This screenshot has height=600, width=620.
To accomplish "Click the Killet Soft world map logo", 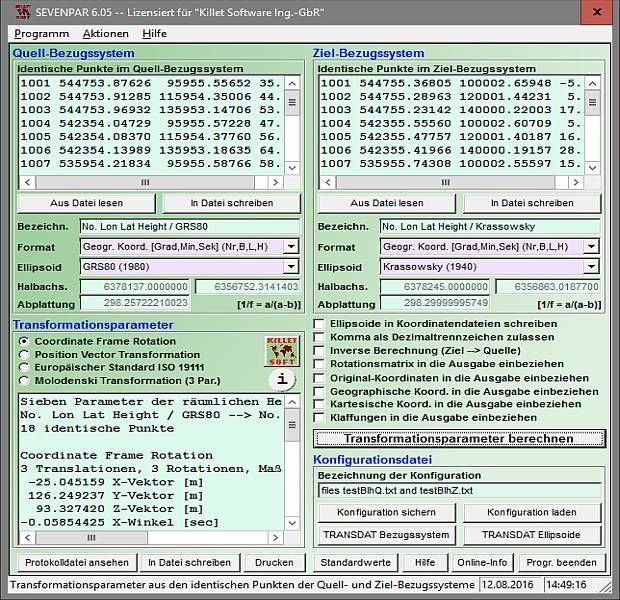I will tap(282, 351).
